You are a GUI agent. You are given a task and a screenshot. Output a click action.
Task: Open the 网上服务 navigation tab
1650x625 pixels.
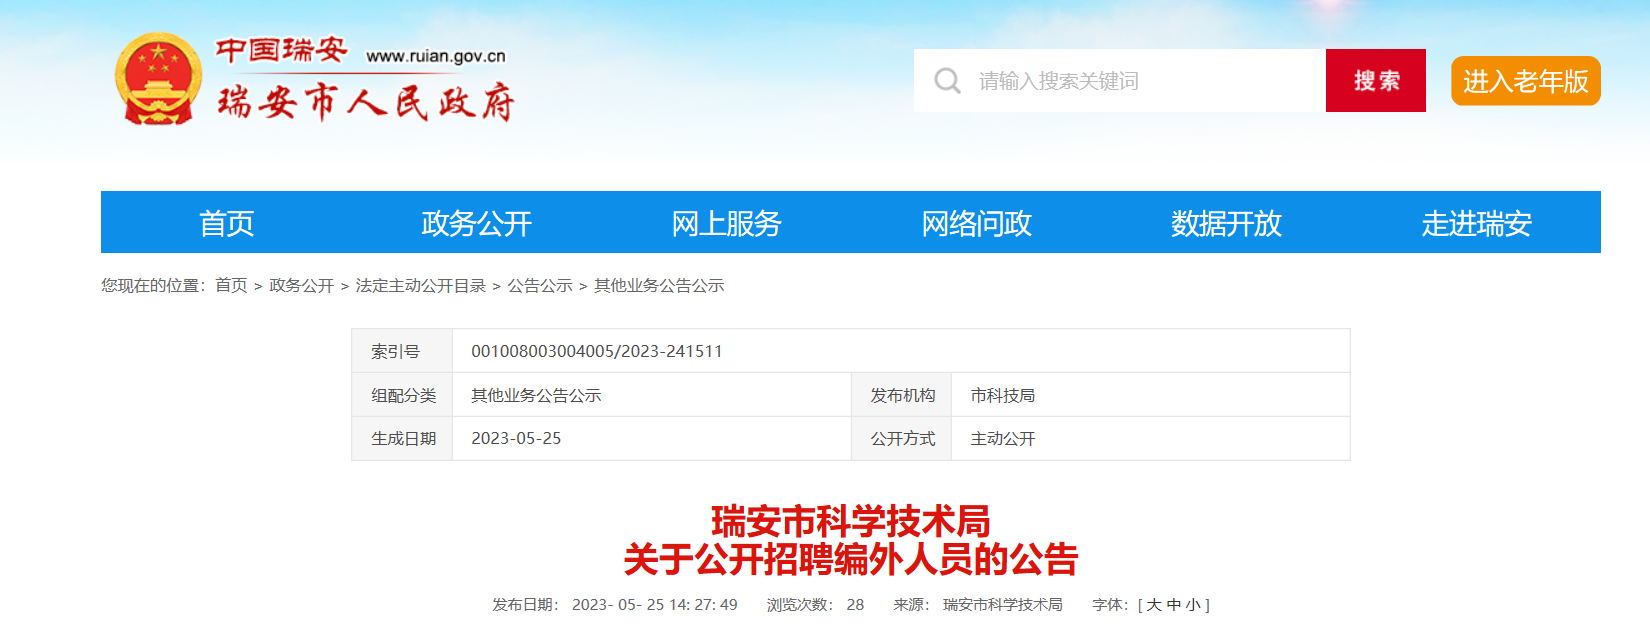726,222
